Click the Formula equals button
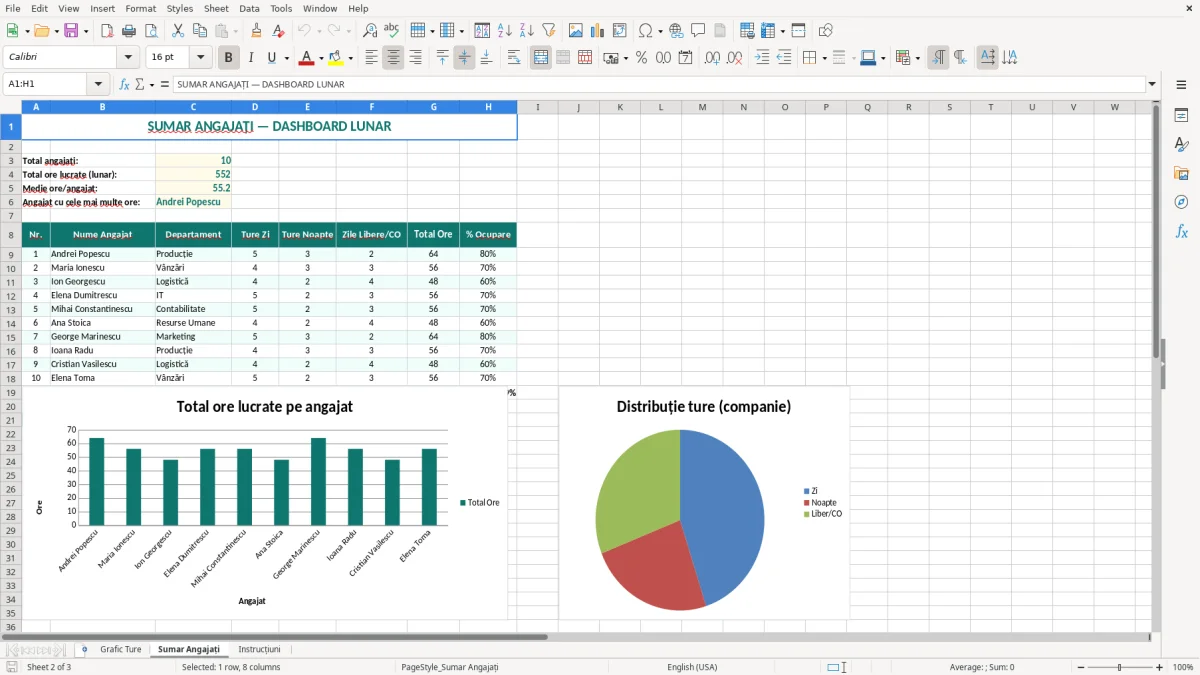Viewport: 1200px width, 675px height. click(165, 84)
